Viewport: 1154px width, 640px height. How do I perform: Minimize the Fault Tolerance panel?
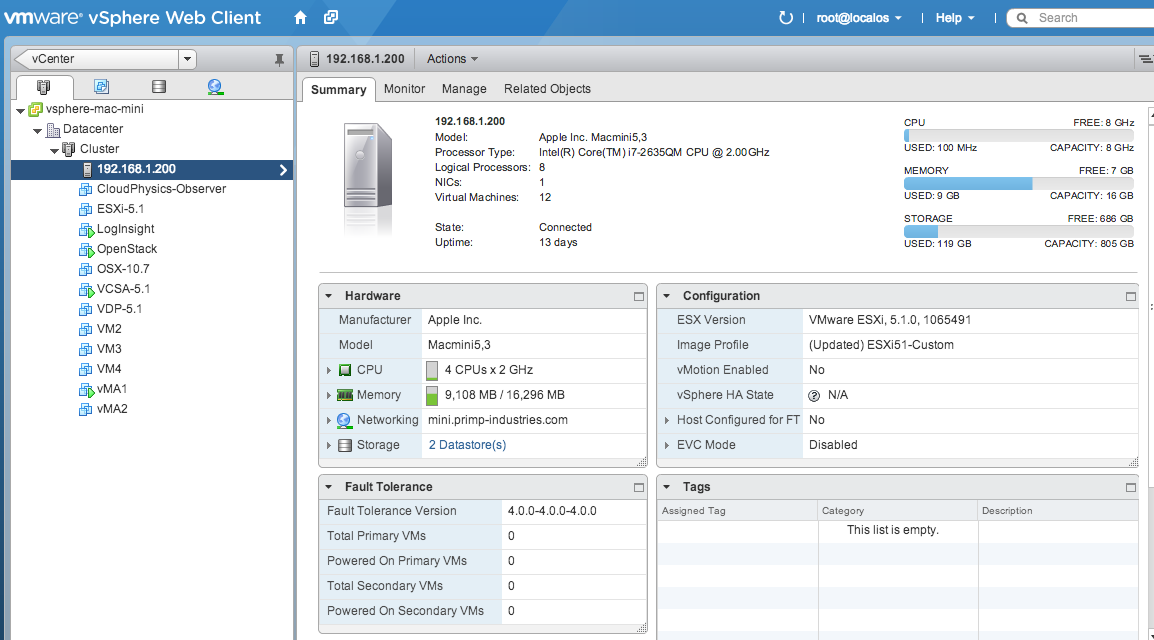click(639, 487)
